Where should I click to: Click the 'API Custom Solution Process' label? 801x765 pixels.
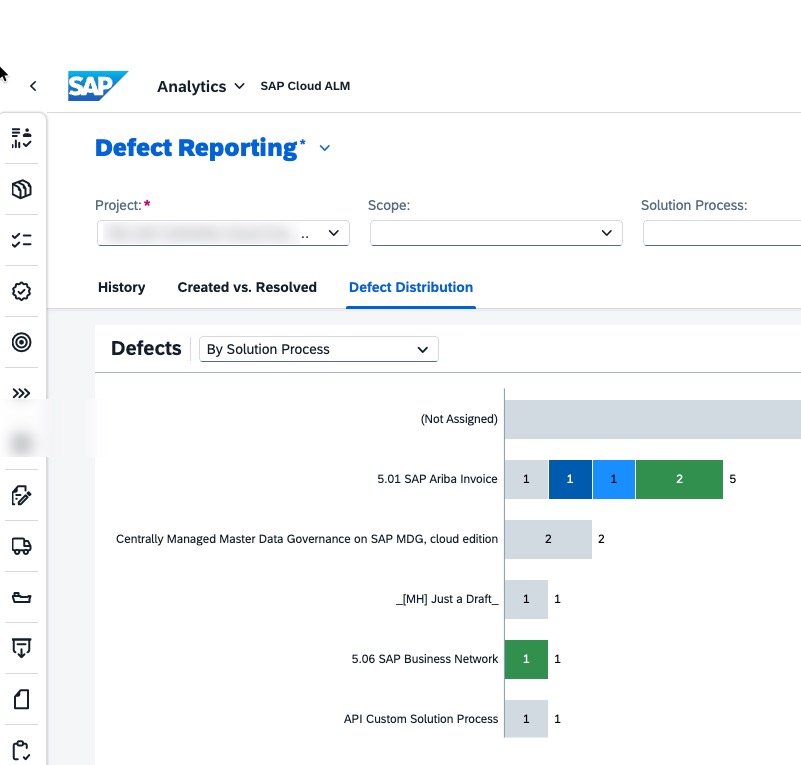421,719
